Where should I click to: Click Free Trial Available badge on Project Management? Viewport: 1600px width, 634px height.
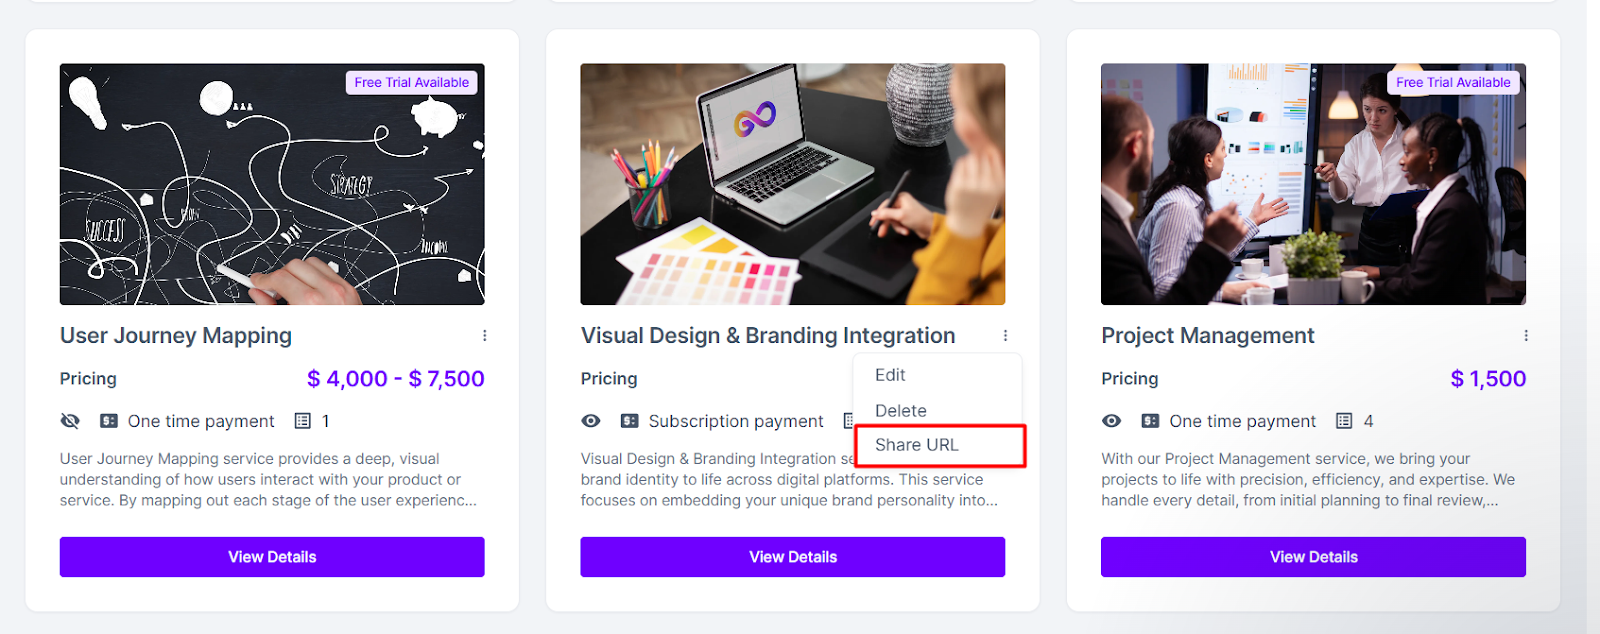pyautogui.click(x=1452, y=82)
